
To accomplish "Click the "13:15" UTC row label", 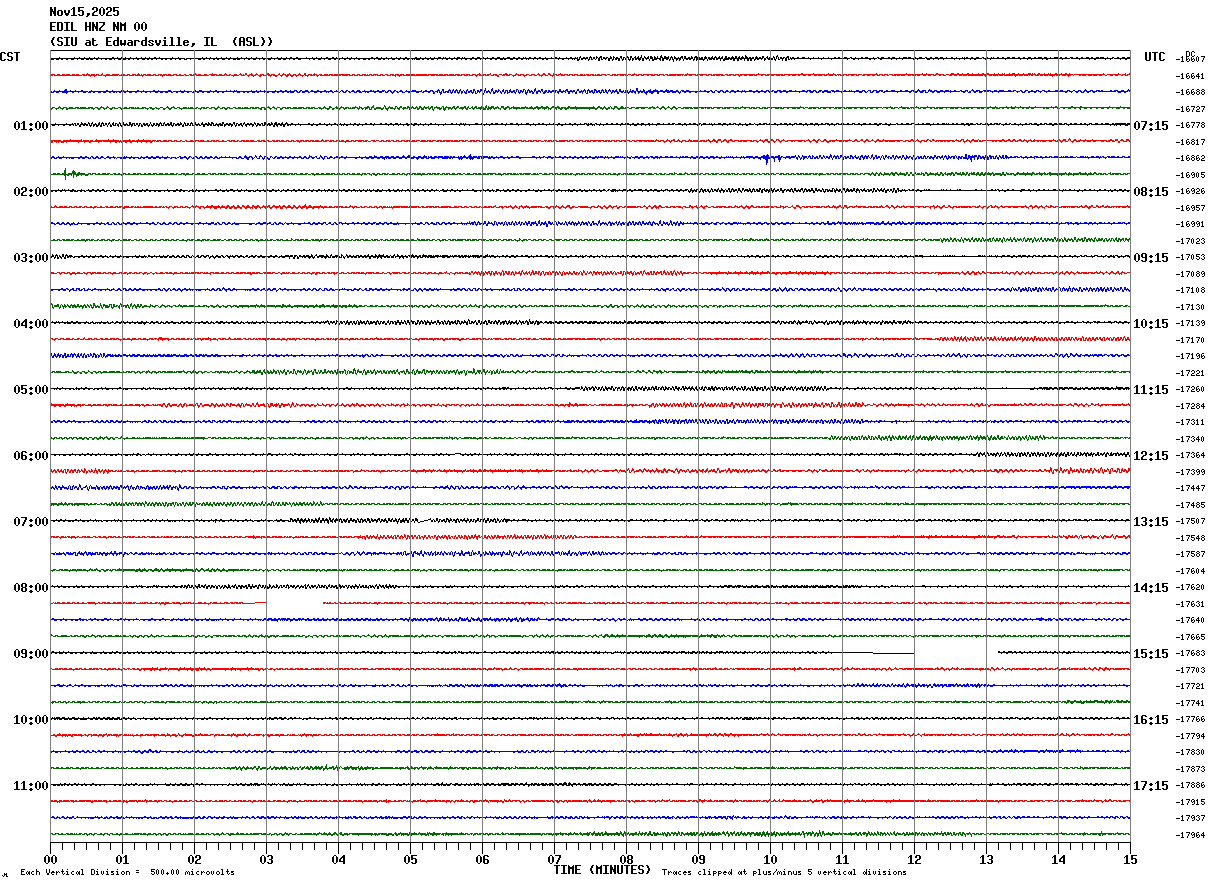I will pyautogui.click(x=1151, y=522).
